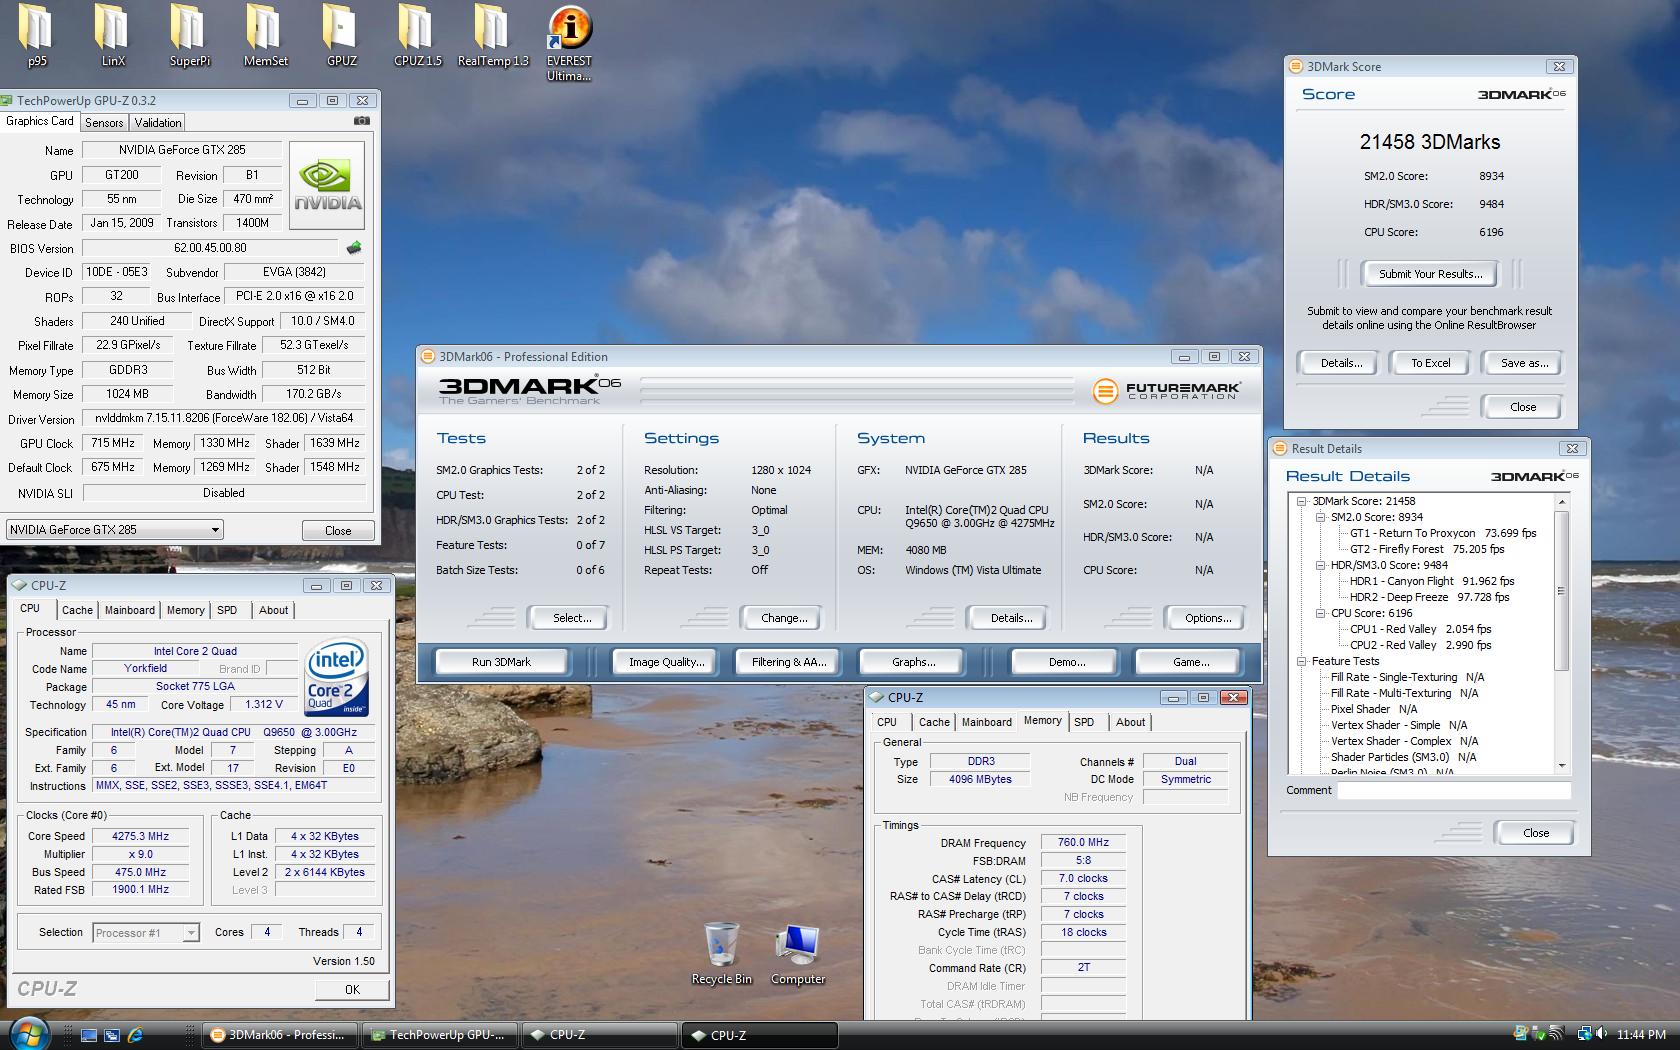Click the Result Details scroll down arrow
The image size is (1680, 1050).
point(1562,765)
